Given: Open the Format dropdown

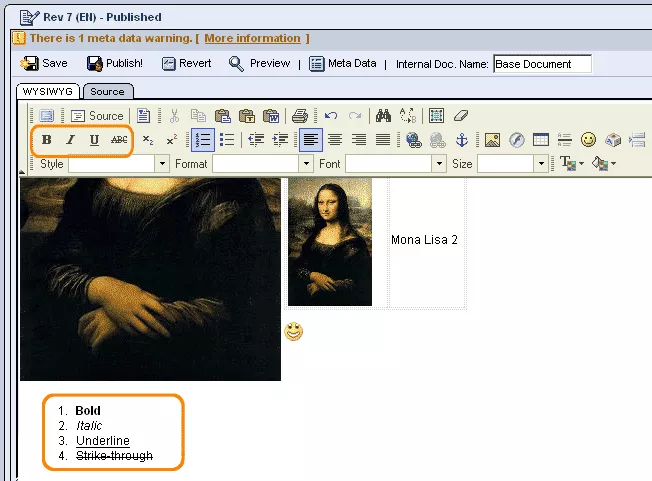Looking at the screenshot, I should (x=262, y=164).
